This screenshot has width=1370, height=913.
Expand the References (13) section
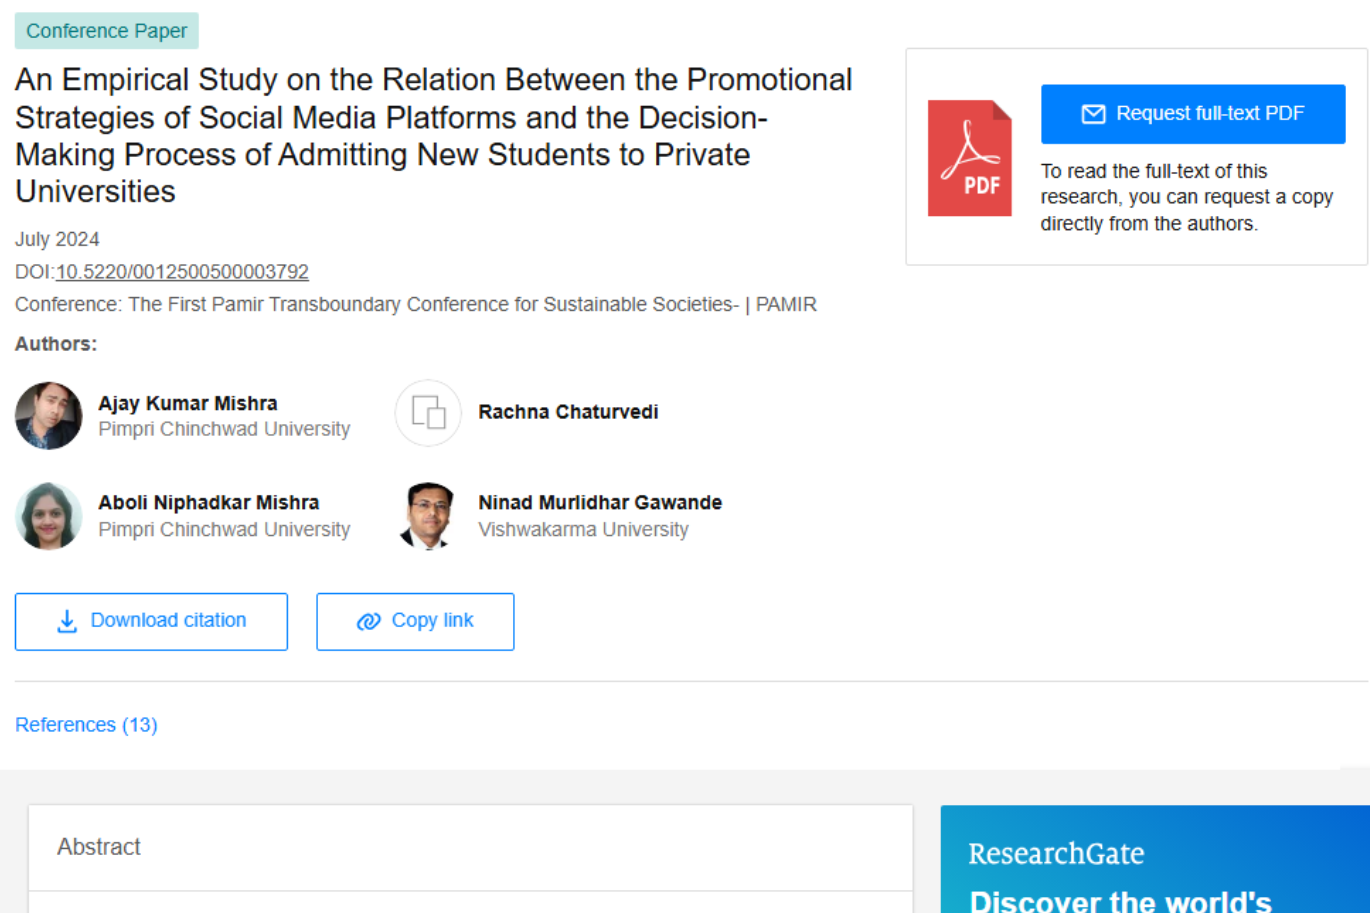click(x=86, y=724)
